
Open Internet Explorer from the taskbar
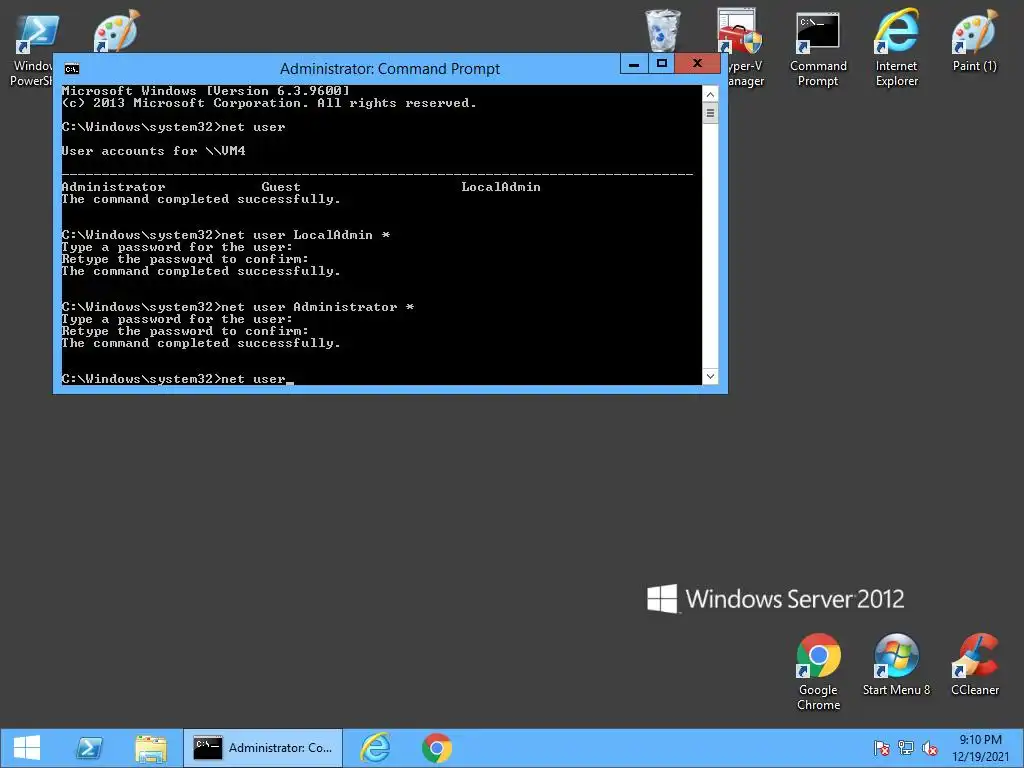375,748
